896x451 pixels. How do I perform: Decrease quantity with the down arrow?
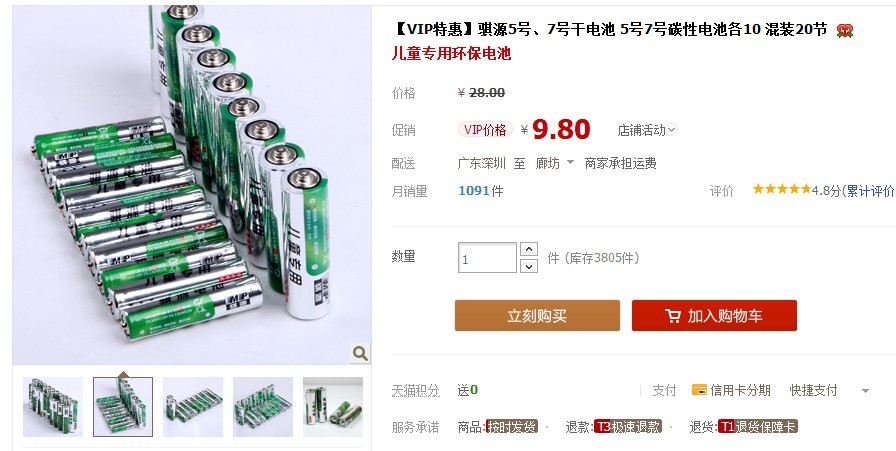click(x=529, y=266)
